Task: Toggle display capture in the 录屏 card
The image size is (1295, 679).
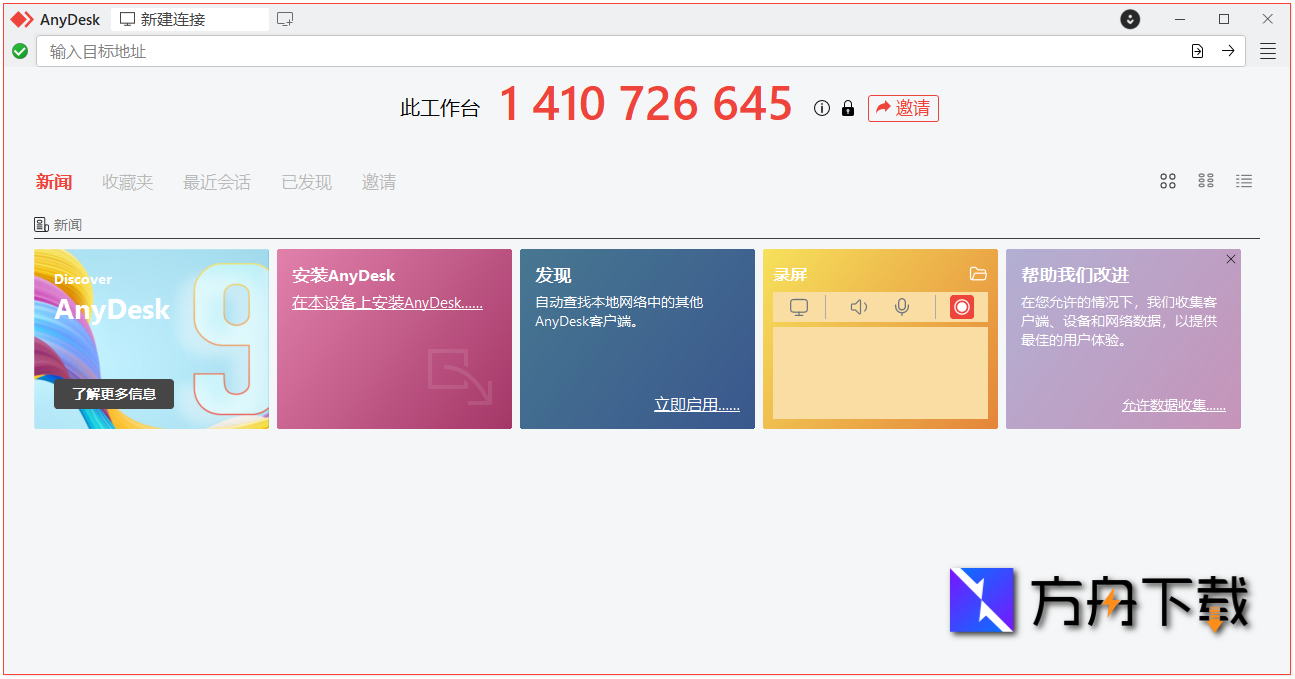Action: point(798,307)
